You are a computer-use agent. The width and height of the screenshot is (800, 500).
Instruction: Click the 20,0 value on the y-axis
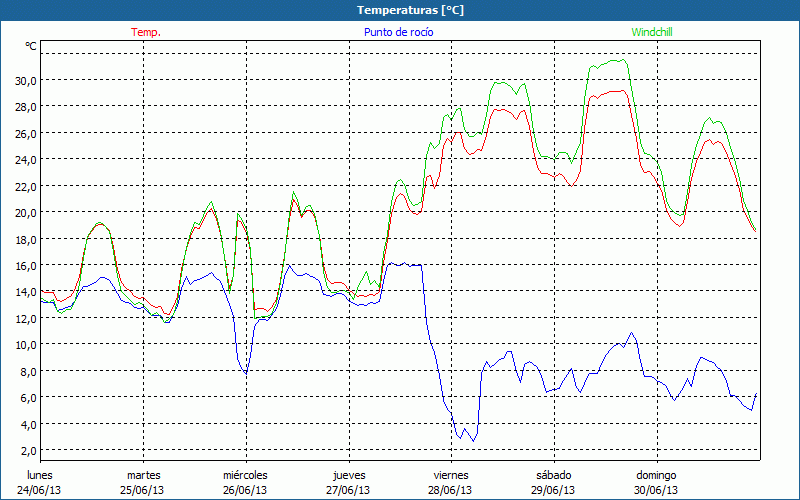pyautogui.click(x=24, y=212)
